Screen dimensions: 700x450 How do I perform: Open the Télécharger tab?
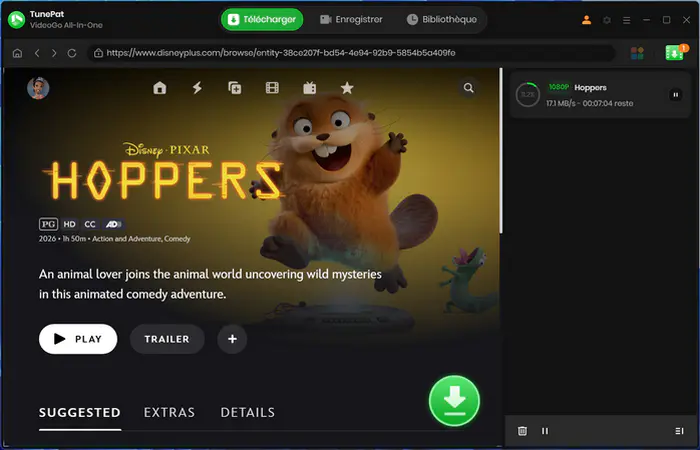coord(262,20)
